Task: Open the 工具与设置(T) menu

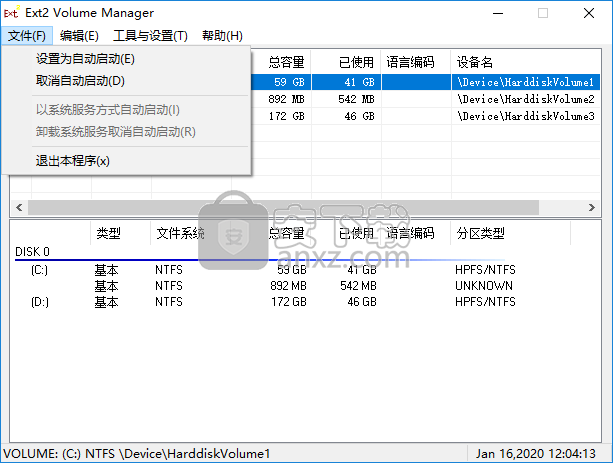Action: [150, 36]
